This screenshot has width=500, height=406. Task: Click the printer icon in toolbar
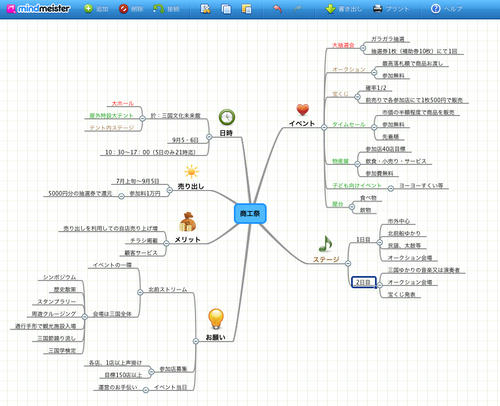coord(378,9)
